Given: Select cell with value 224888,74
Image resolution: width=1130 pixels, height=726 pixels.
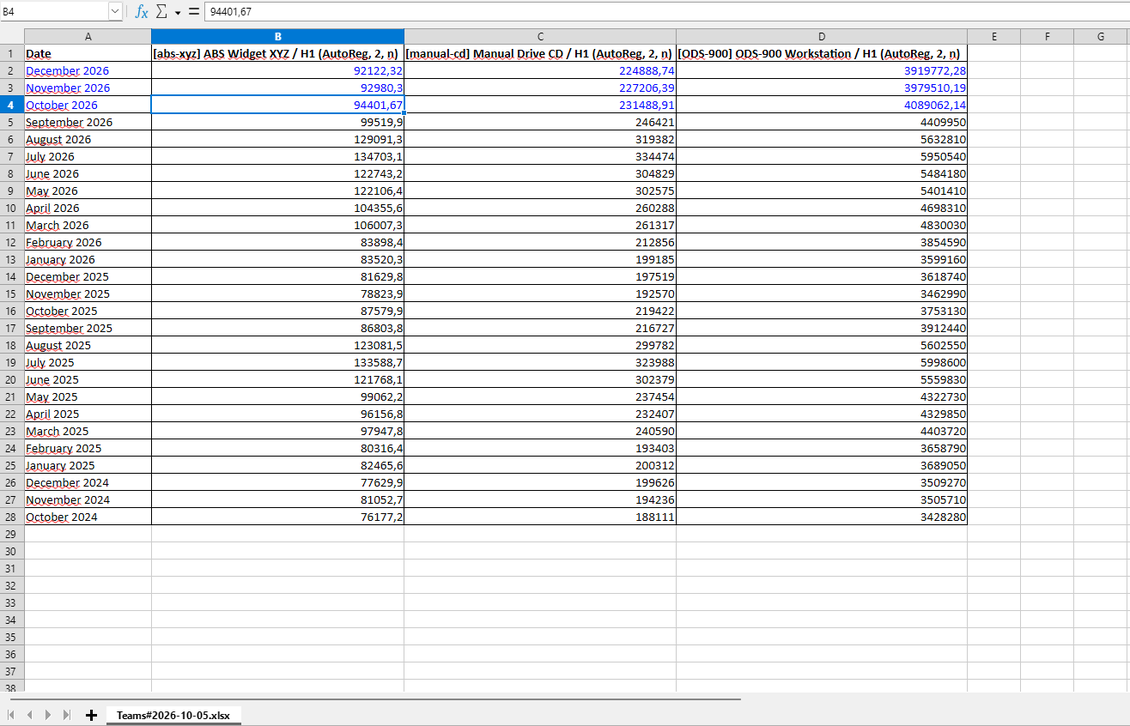Looking at the screenshot, I should click(540, 71).
